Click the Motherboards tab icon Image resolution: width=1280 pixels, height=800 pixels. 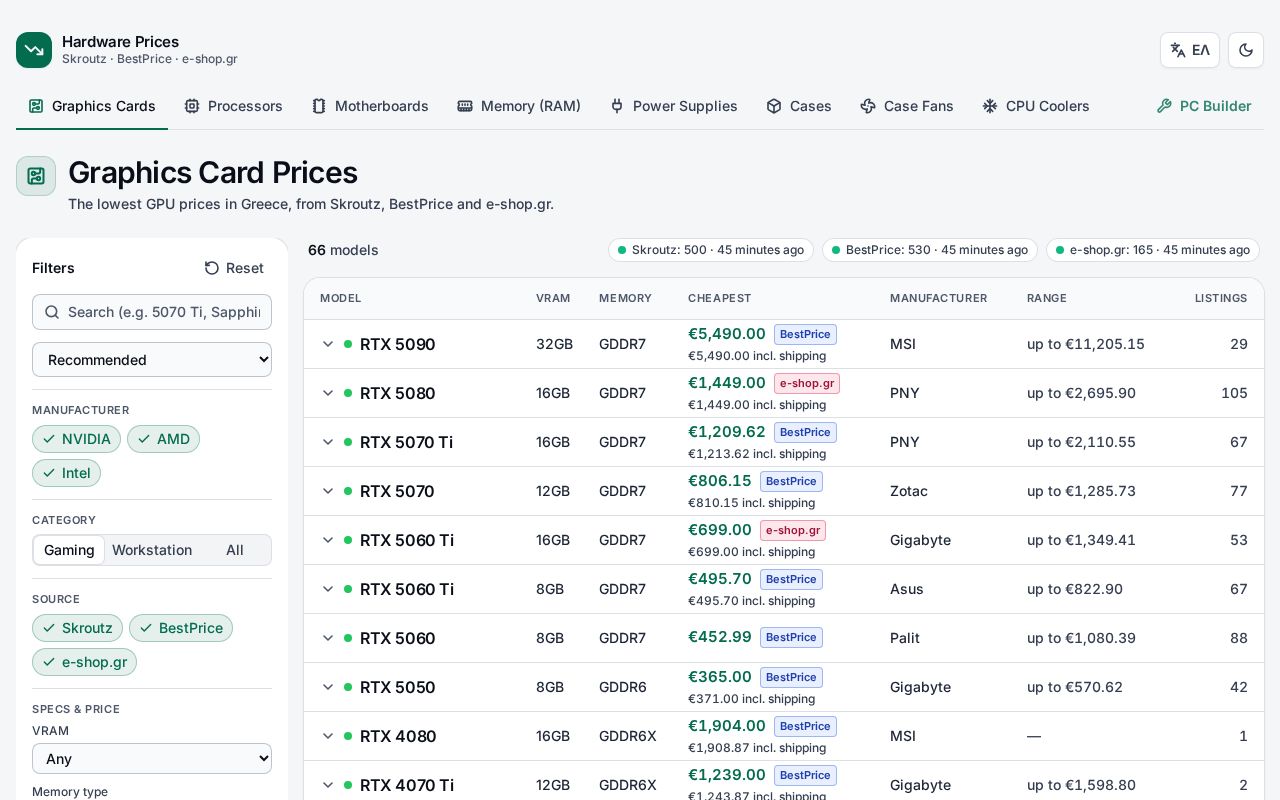319,106
